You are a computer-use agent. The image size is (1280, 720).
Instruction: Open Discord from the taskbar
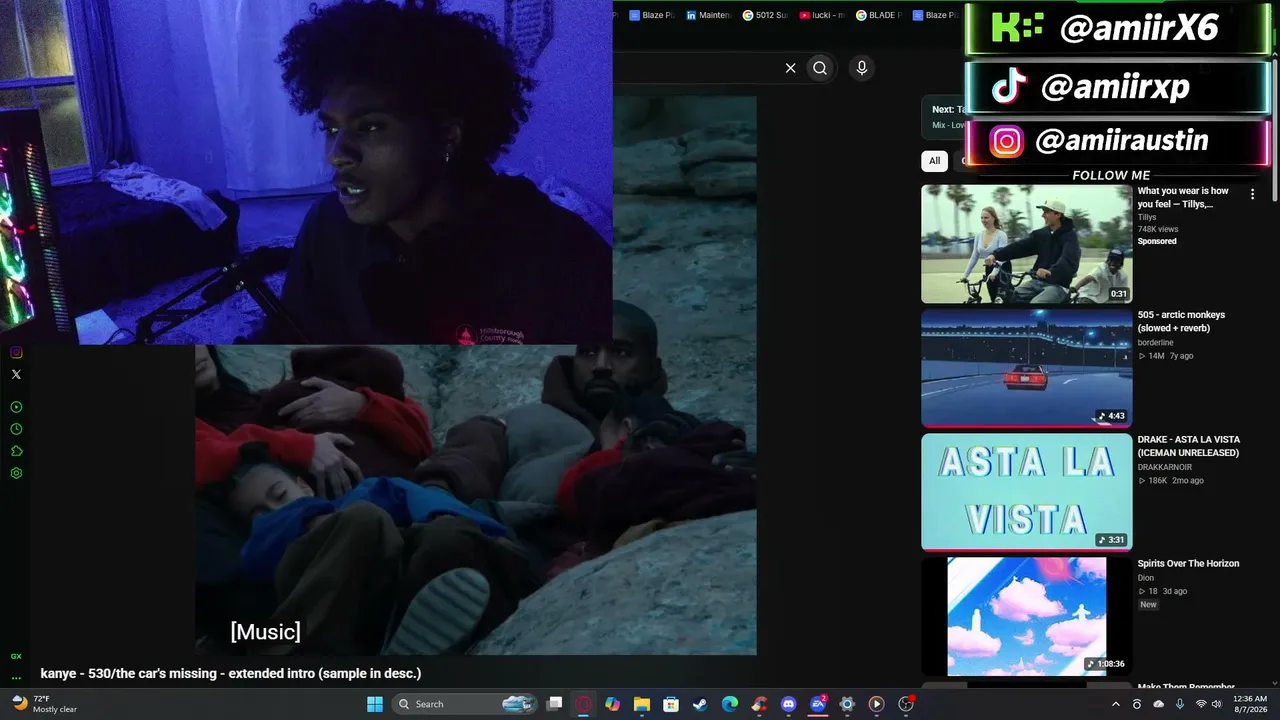pyautogui.click(x=789, y=704)
